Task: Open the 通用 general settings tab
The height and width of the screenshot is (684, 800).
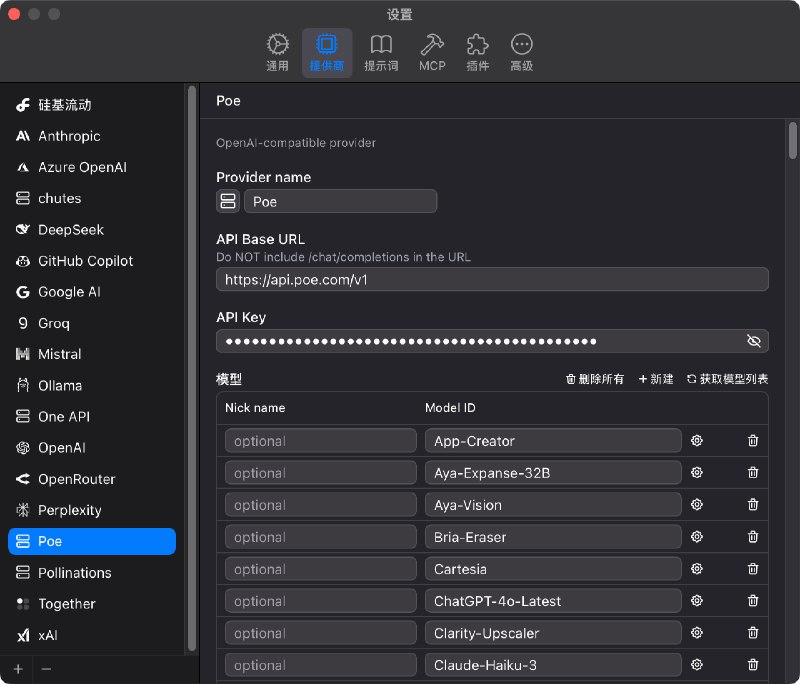Action: coord(278,53)
